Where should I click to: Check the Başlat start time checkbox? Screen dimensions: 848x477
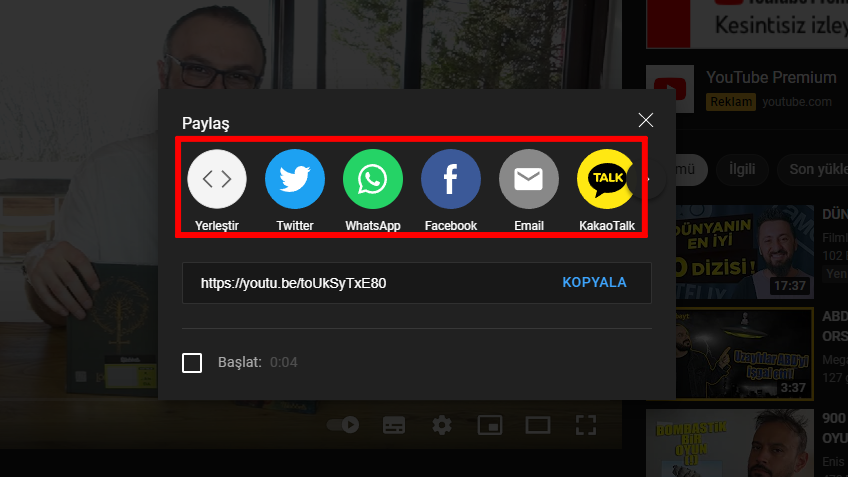[192, 362]
